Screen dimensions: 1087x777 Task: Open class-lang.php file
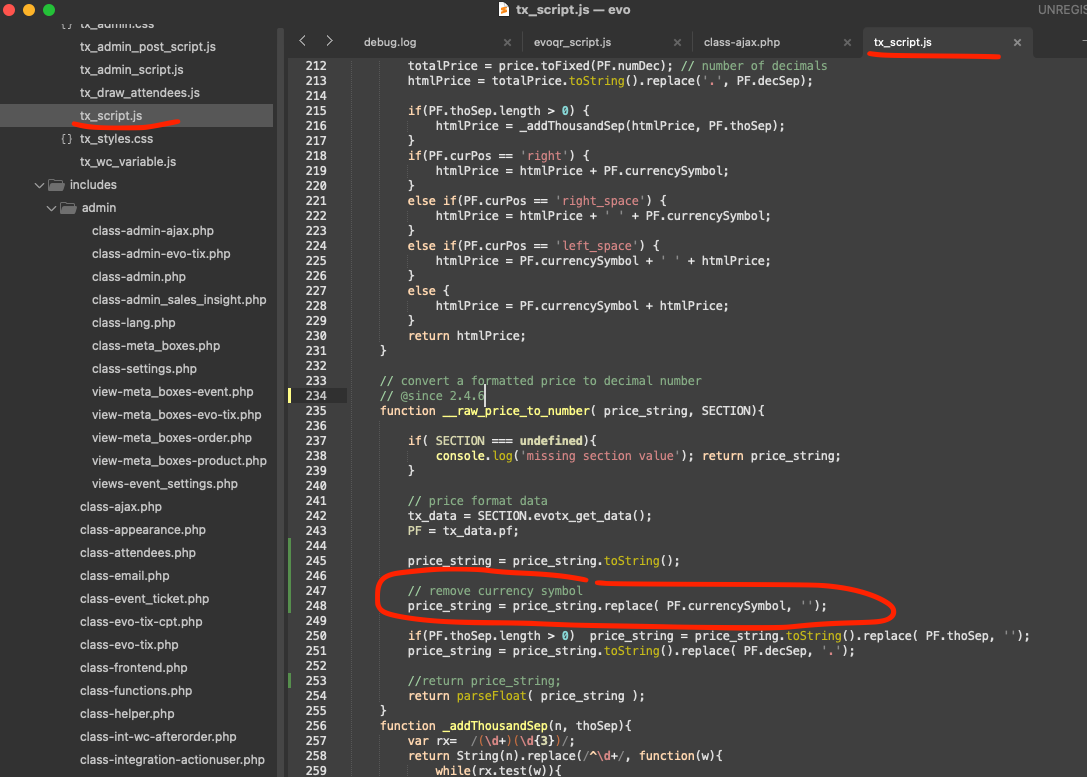pos(133,322)
